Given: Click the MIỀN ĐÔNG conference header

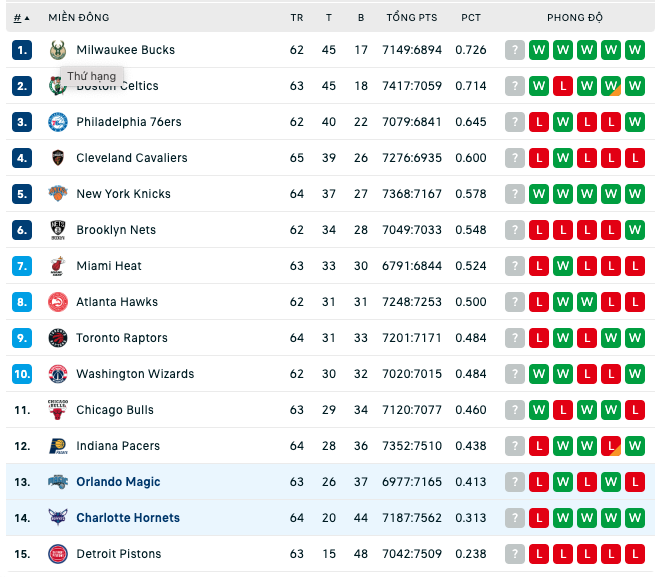Looking at the screenshot, I should click(79, 18).
